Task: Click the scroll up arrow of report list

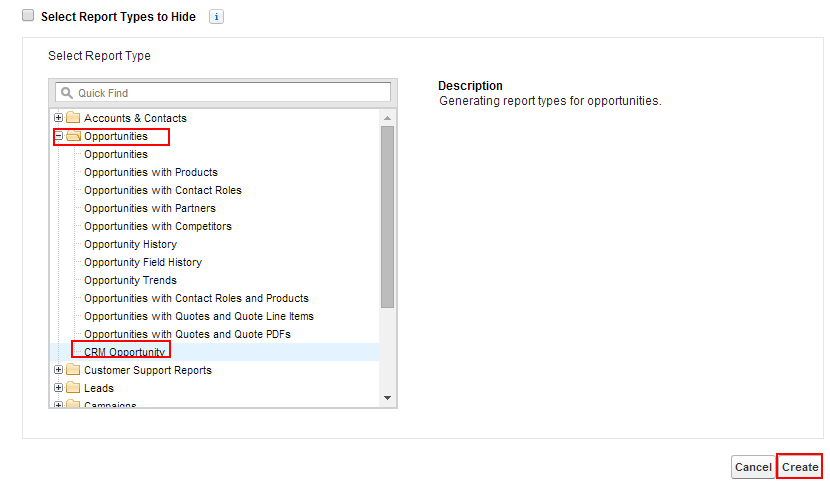Action: click(x=387, y=118)
